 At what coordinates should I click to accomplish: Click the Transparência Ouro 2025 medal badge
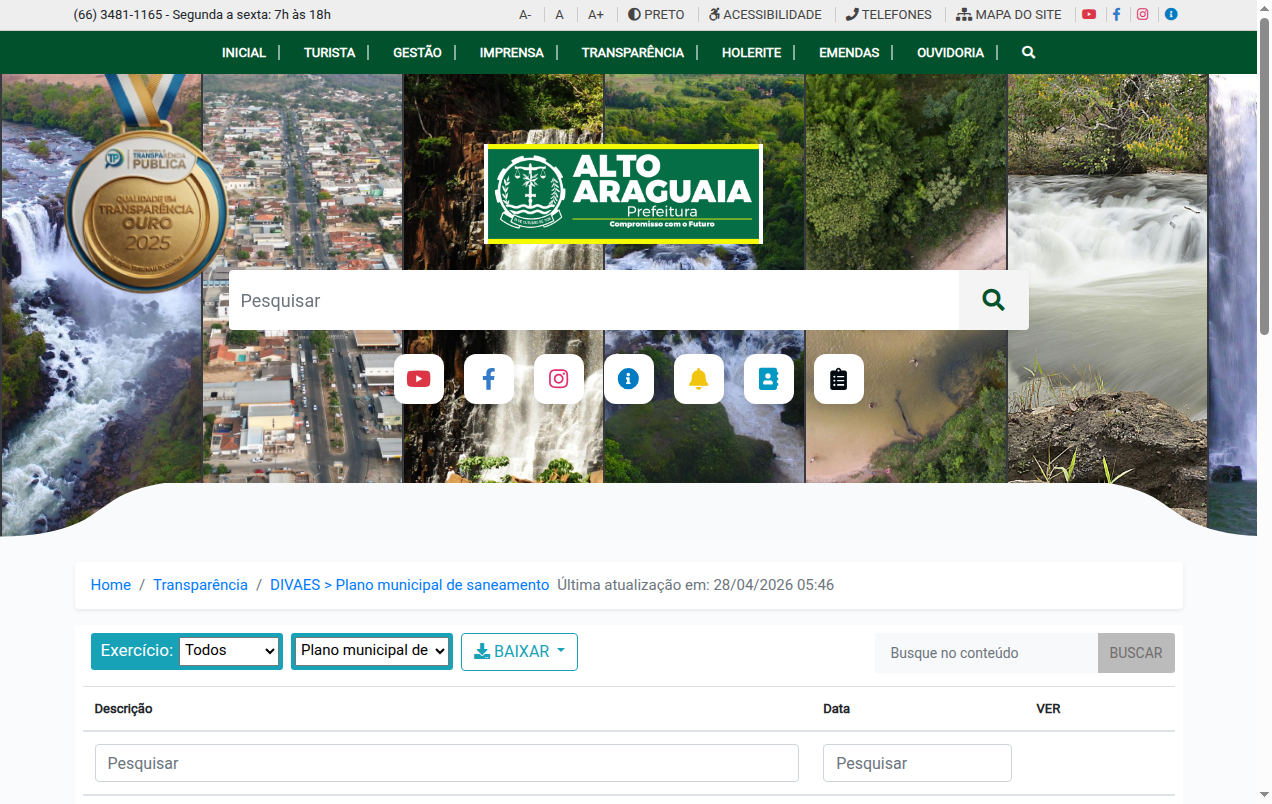click(x=147, y=185)
